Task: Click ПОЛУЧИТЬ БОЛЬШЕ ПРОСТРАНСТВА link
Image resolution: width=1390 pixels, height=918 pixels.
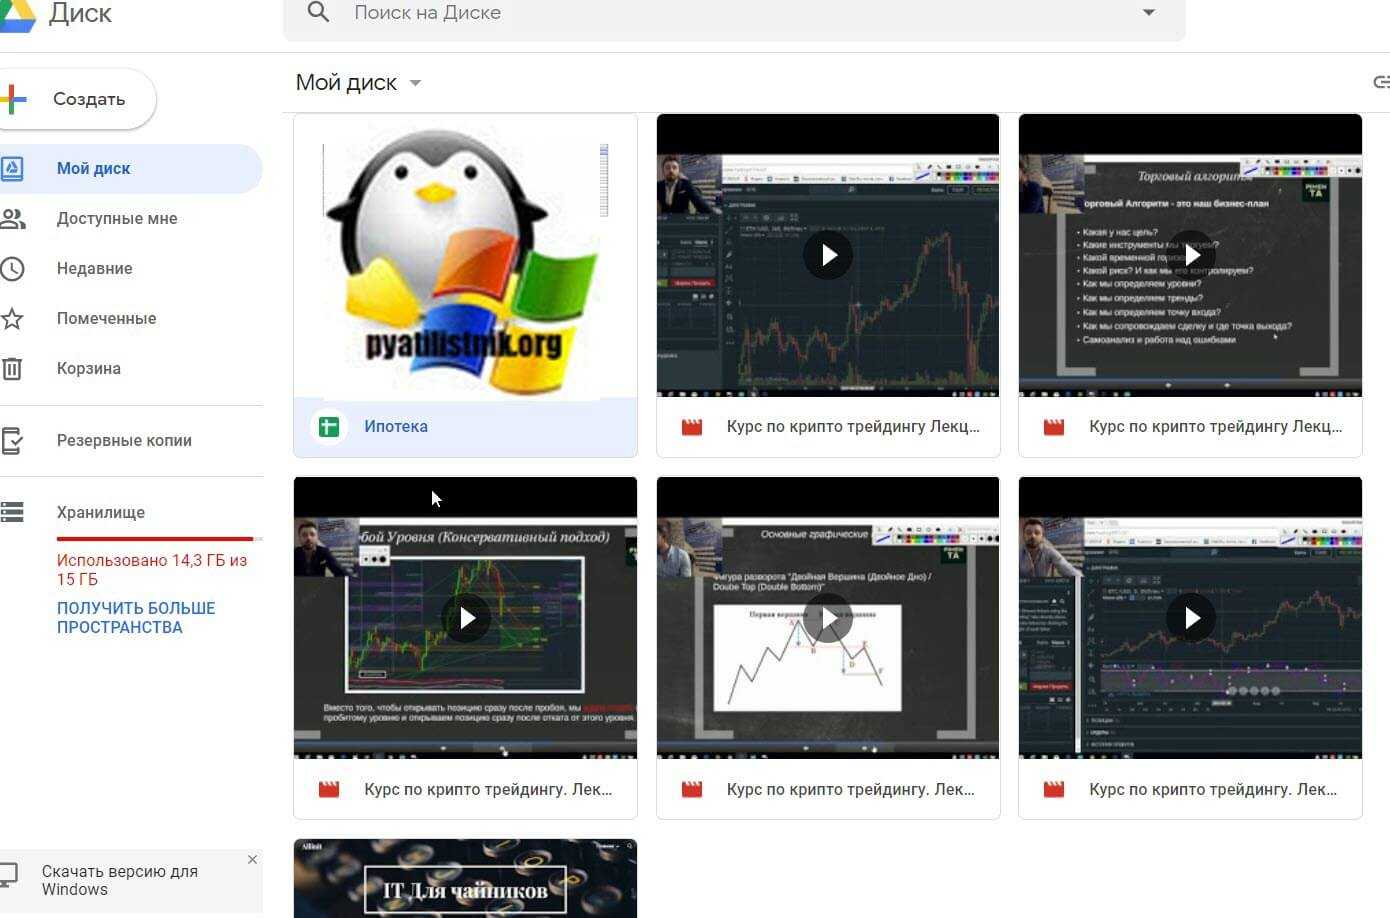Action: 135,617
